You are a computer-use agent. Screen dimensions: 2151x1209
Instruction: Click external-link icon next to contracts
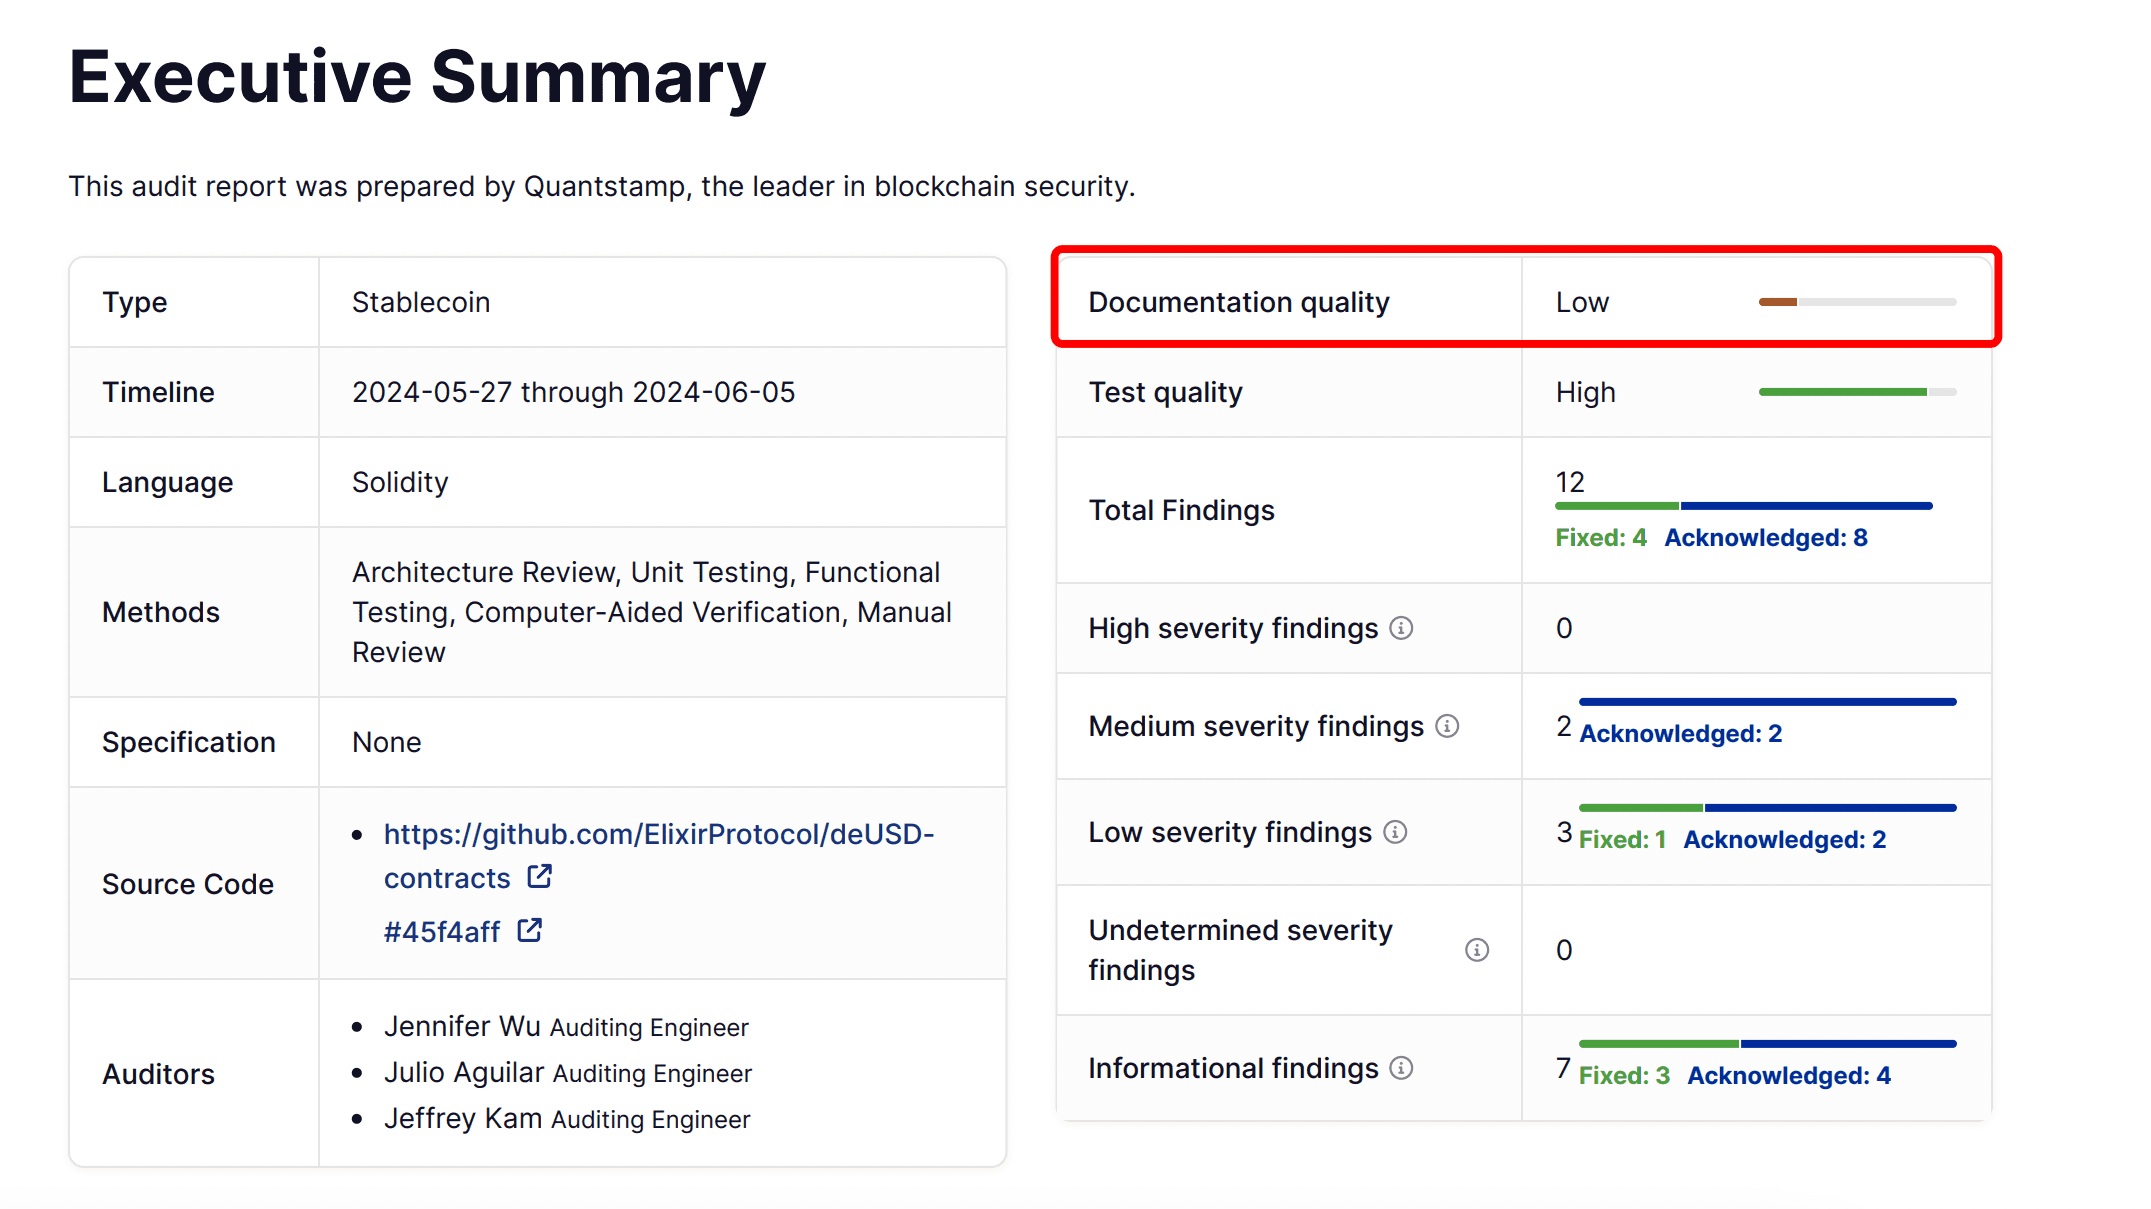539,877
